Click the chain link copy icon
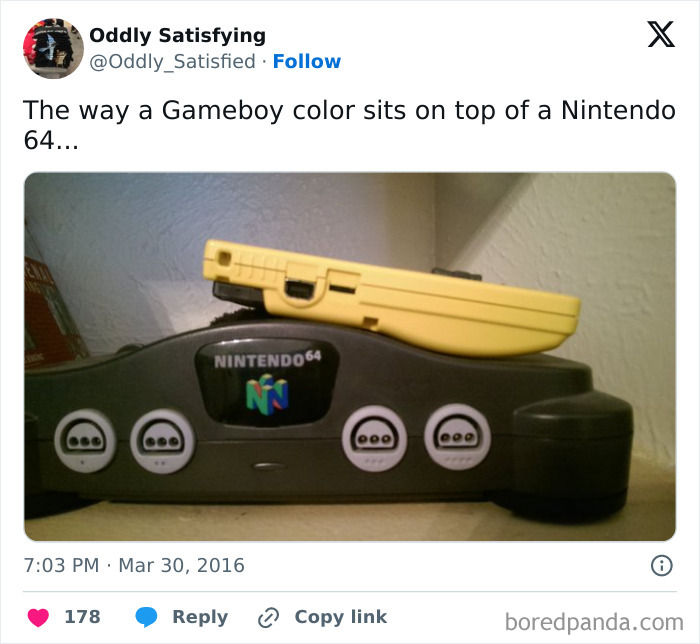Viewport: 700px width, 644px height. coord(269,618)
